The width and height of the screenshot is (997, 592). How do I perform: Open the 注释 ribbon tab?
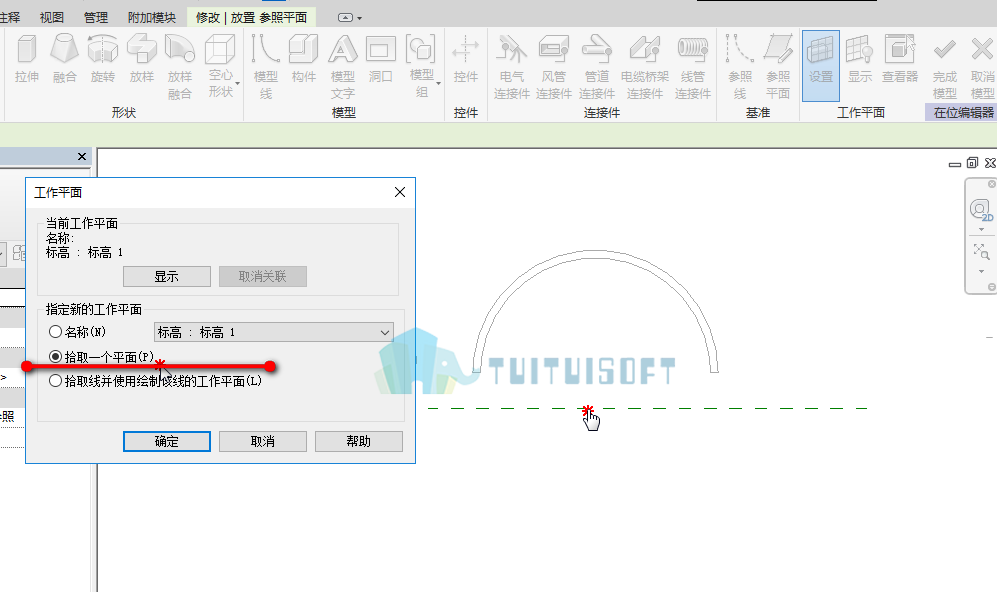pyautogui.click(x=10, y=17)
